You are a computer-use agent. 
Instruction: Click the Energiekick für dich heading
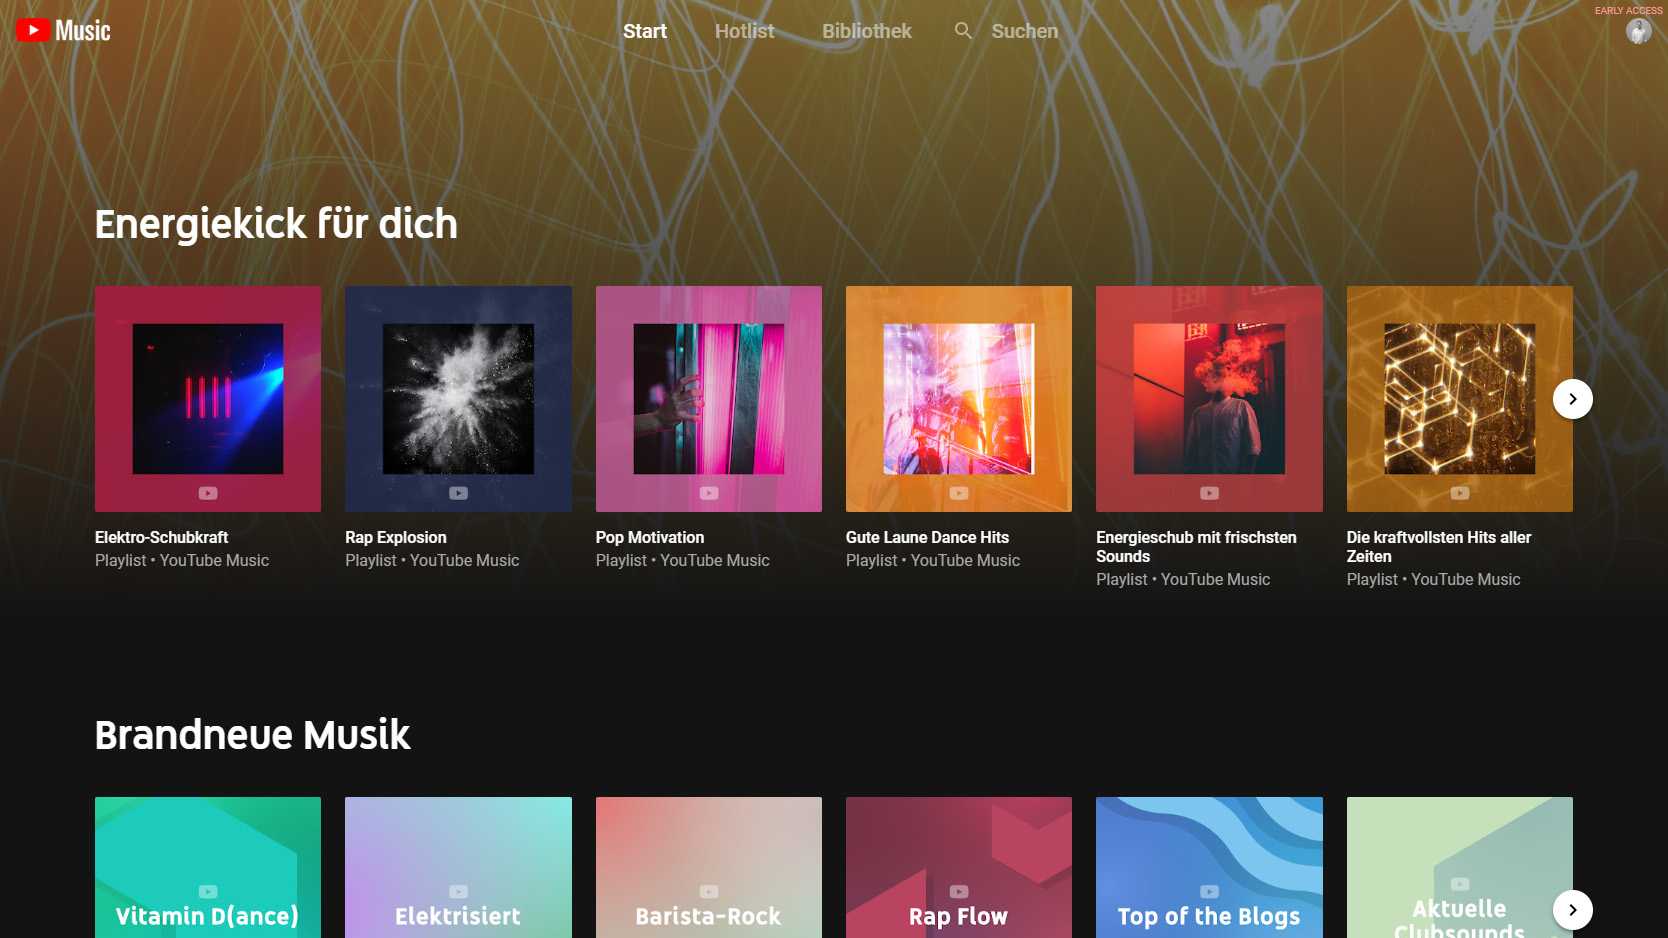(276, 224)
